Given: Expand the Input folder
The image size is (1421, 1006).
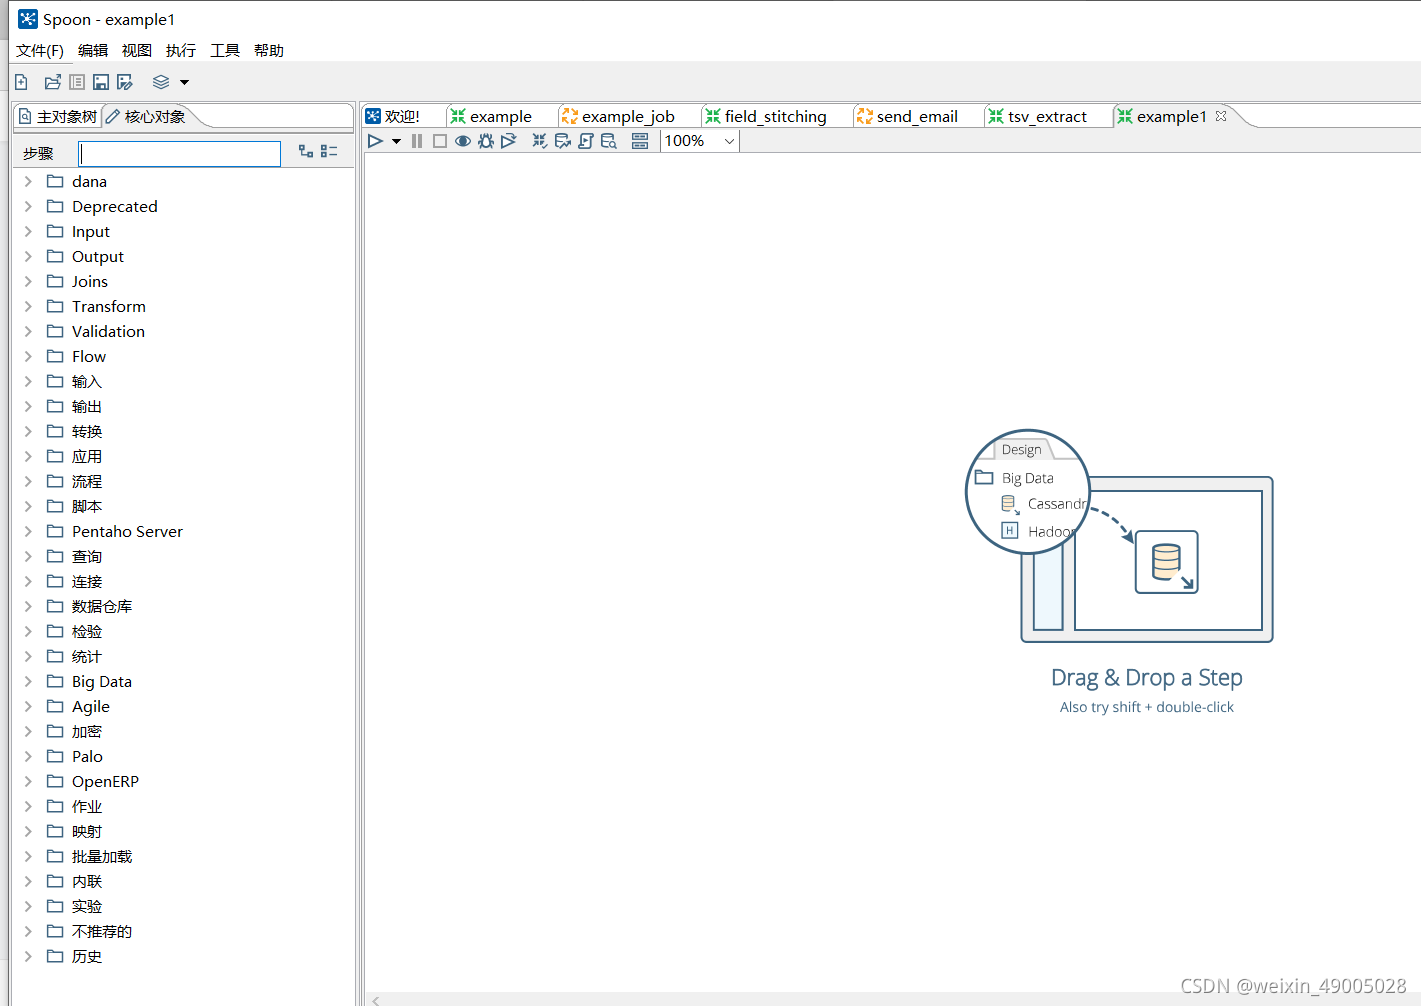Looking at the screenshot, I should pos(28,231).
